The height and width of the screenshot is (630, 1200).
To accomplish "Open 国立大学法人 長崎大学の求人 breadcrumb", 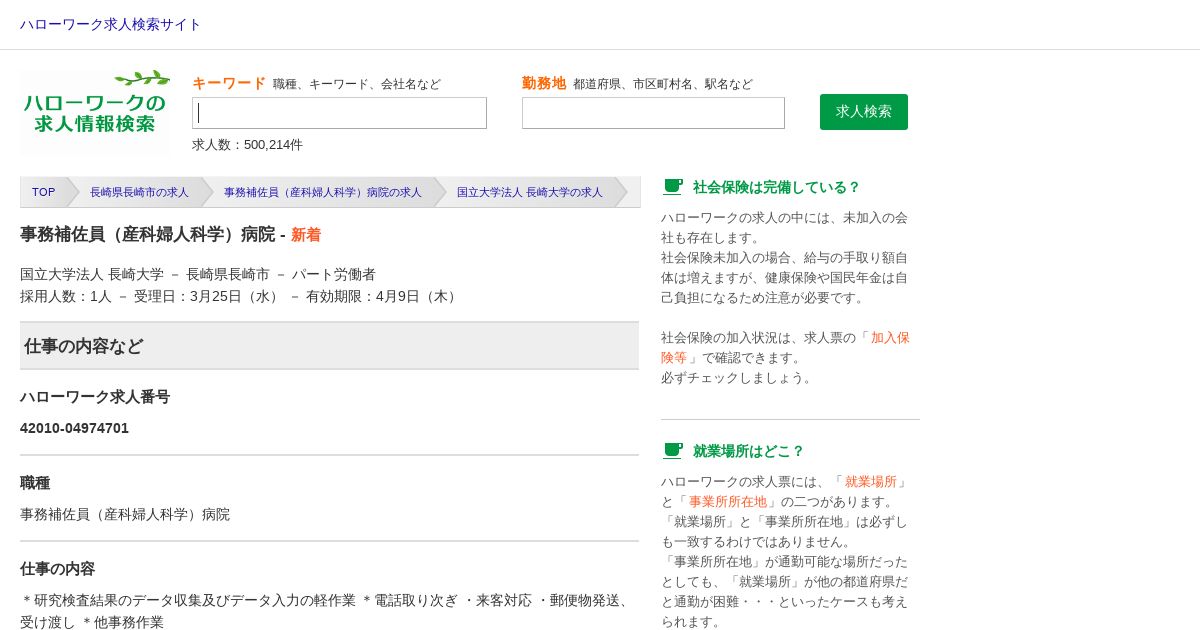I will 530,192.
